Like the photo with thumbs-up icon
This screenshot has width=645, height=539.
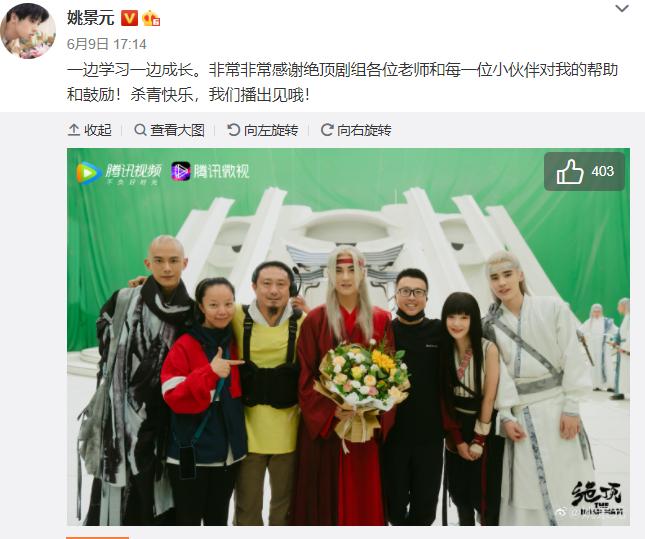click(x=570, y=172)
